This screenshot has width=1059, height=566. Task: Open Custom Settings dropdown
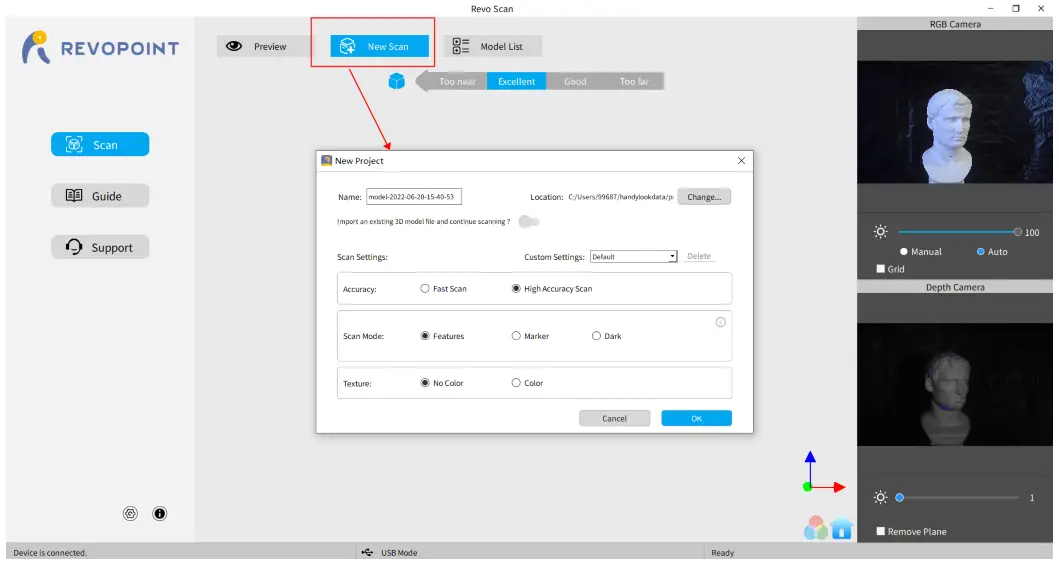tap(634, 257)
